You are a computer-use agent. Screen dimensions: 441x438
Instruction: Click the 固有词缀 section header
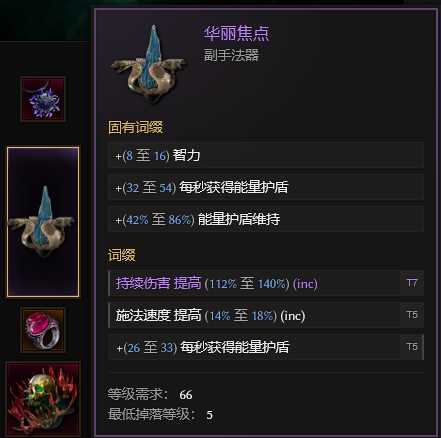[135, 128]
